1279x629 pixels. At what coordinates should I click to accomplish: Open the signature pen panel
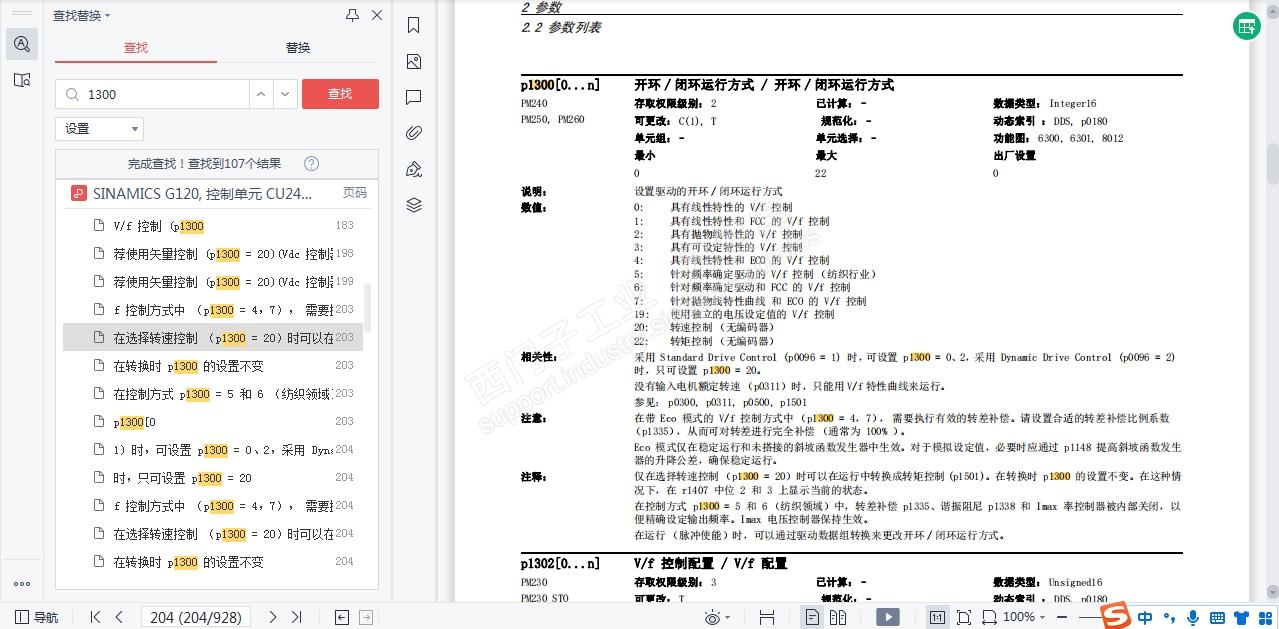click(x=414, y=169)
